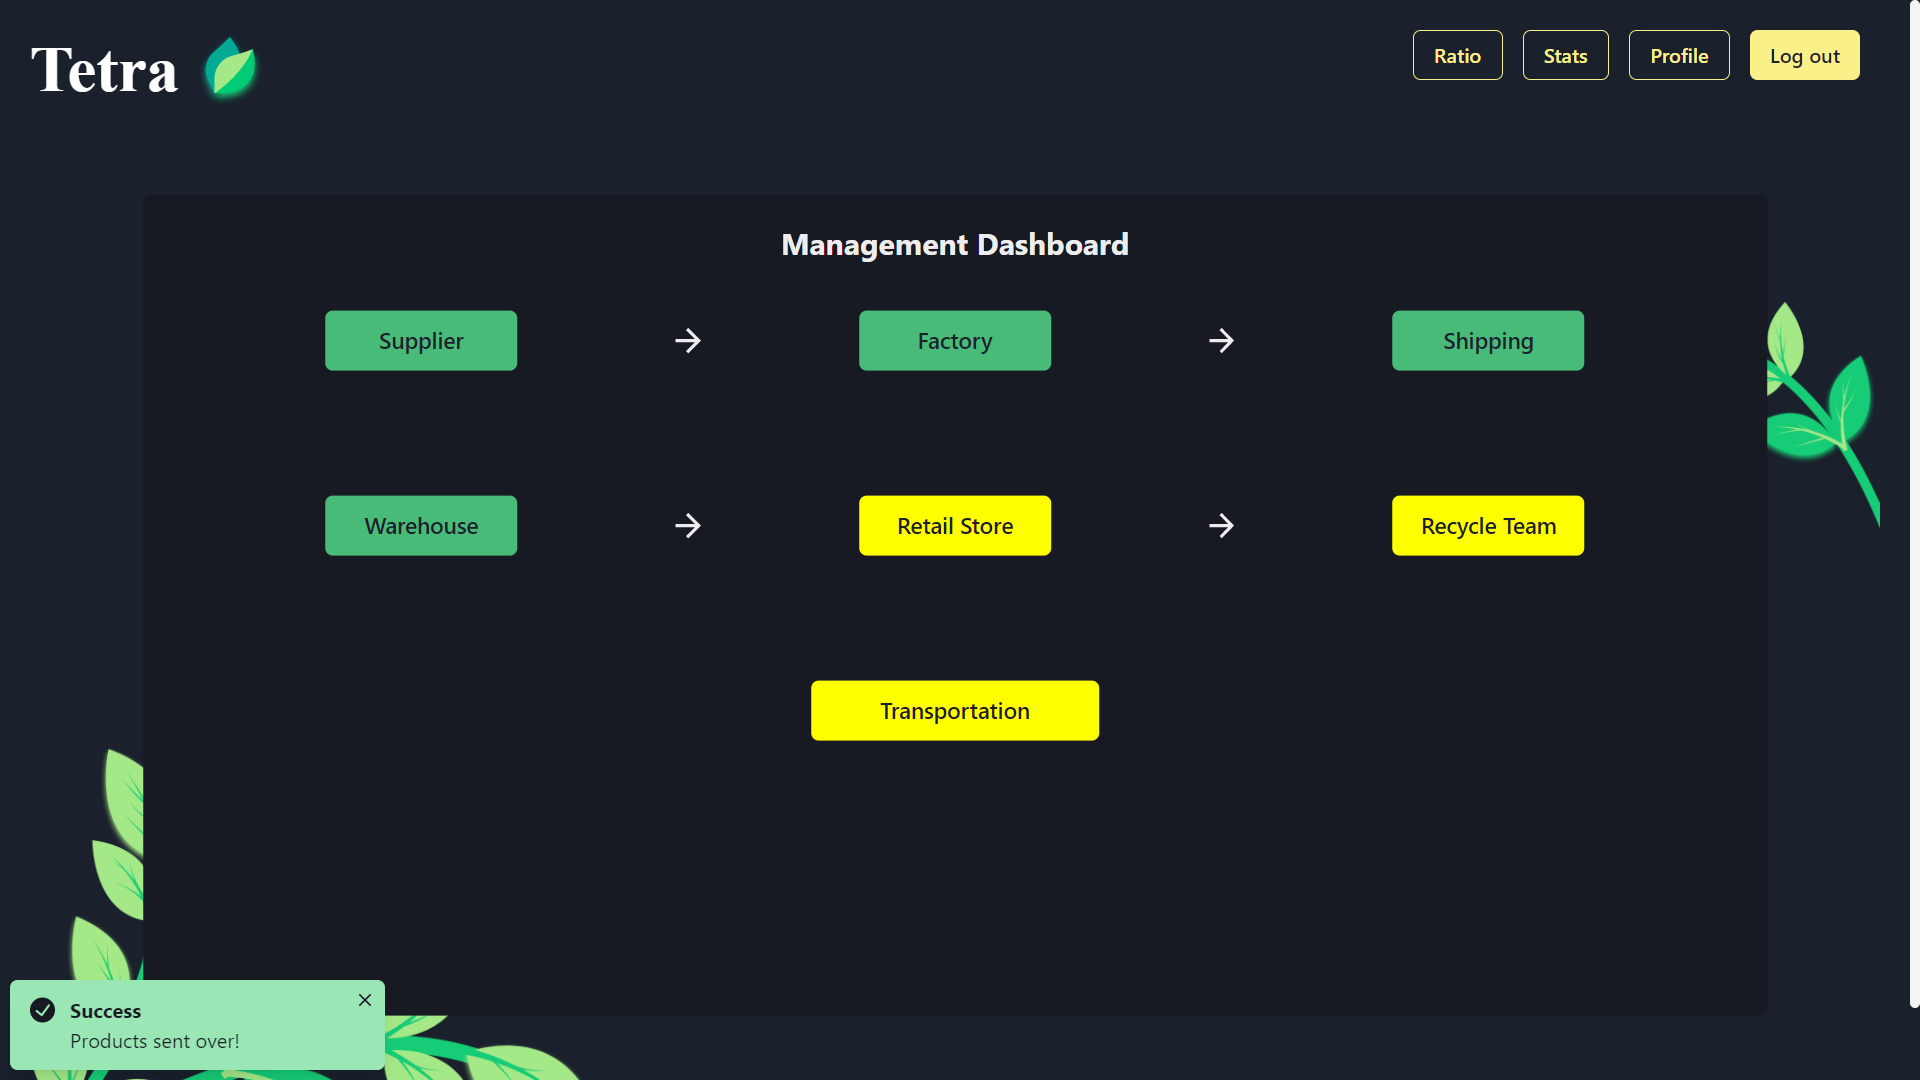Click the arrow between Supplier and Factory
Screen dimensions: 1920x1080
point(688,341)
